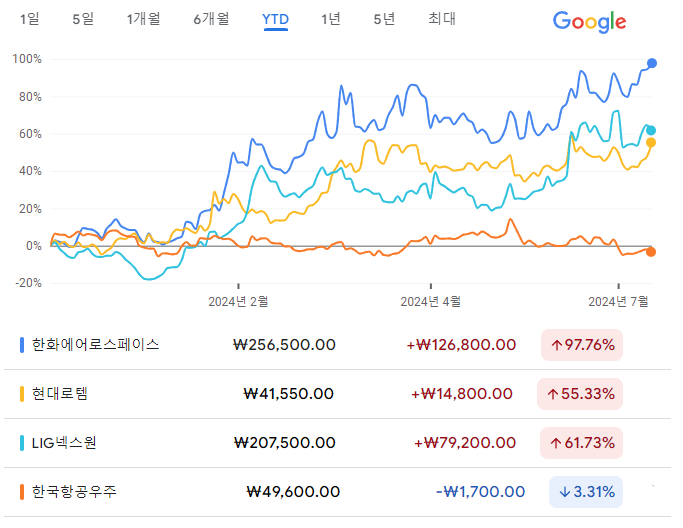Click the ↑61.73% change badge
The image size is (683, 528).
pos(582,443)
